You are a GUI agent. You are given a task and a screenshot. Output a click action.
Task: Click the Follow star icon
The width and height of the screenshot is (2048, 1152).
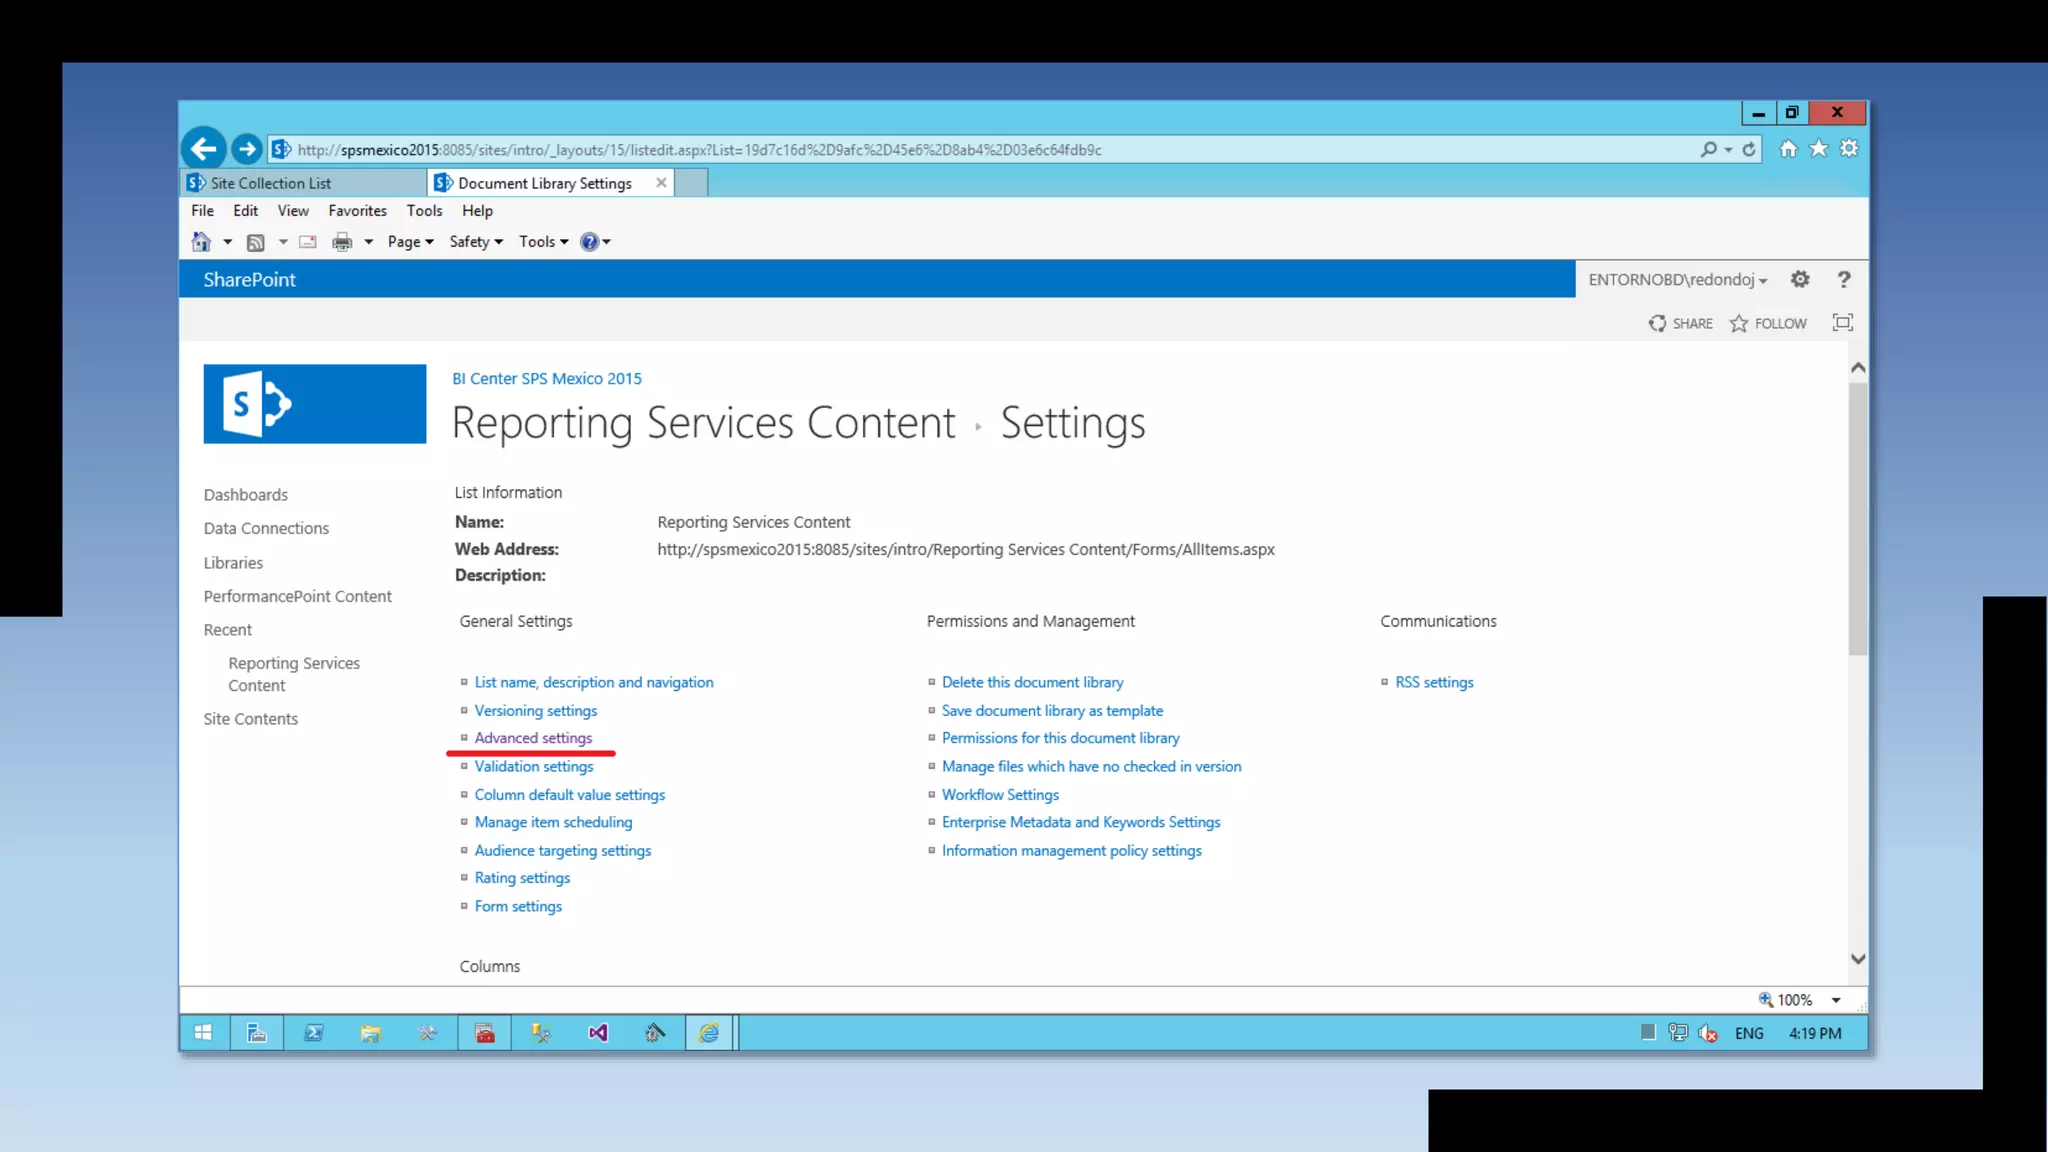[x=1739, y=324]
